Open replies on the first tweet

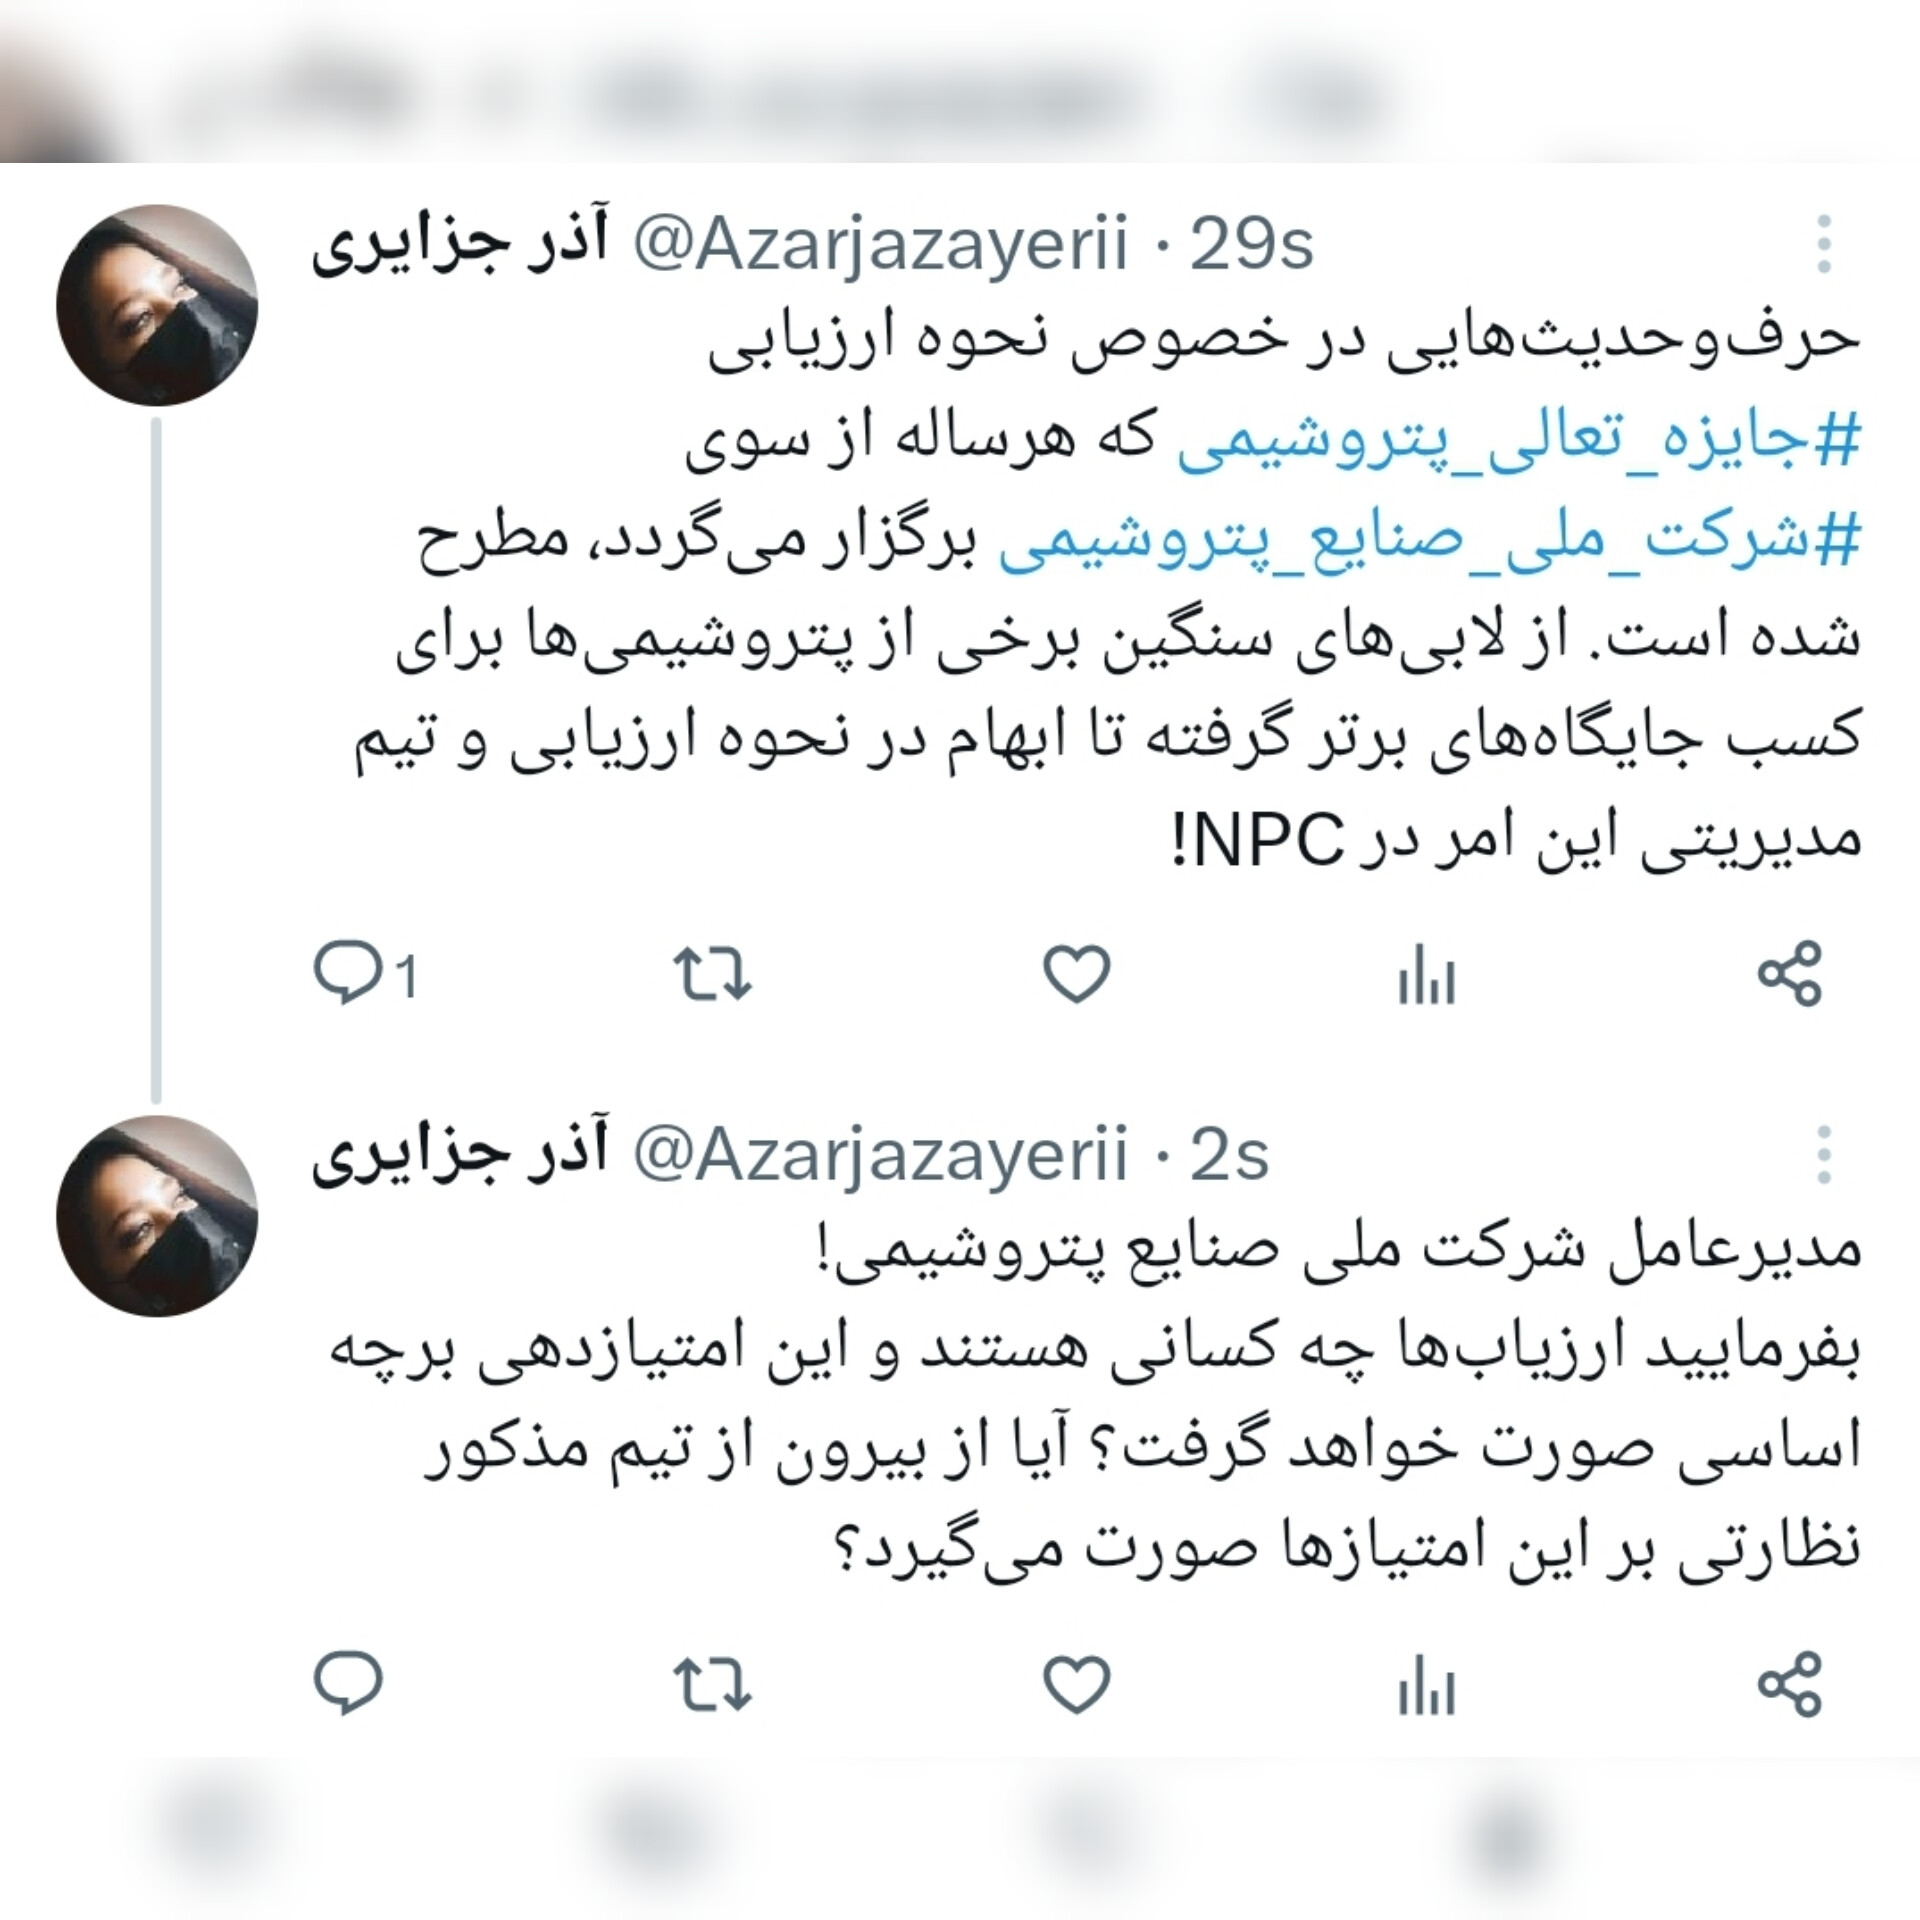coord(366,973)
